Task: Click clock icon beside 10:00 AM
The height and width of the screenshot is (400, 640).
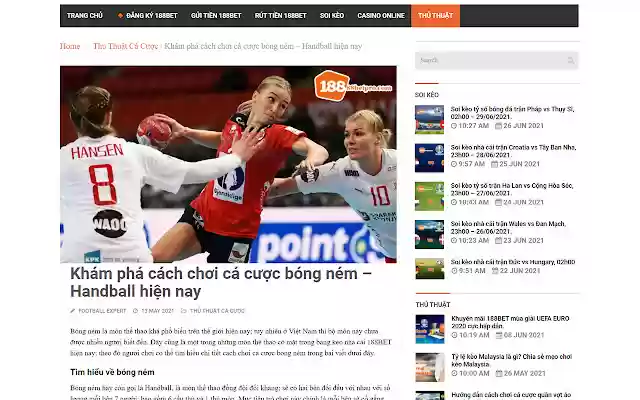Action: [454, 373]
